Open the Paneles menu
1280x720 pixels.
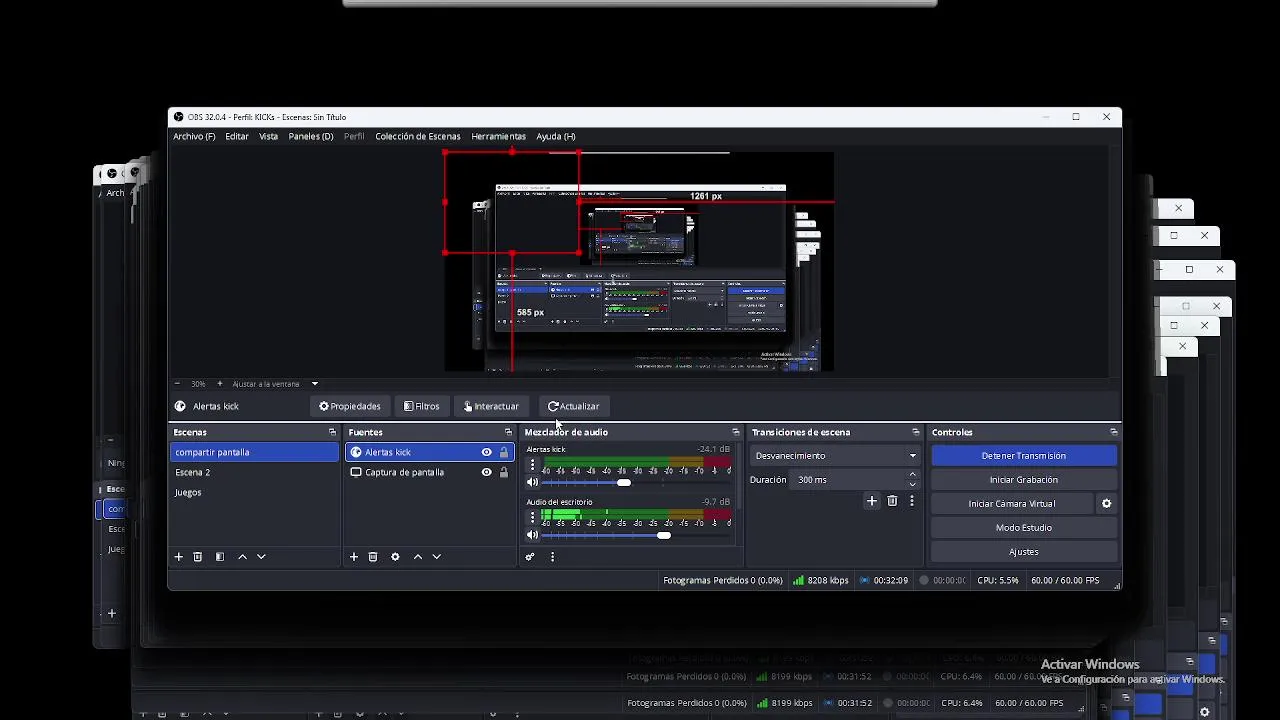[x=311, y=136]
